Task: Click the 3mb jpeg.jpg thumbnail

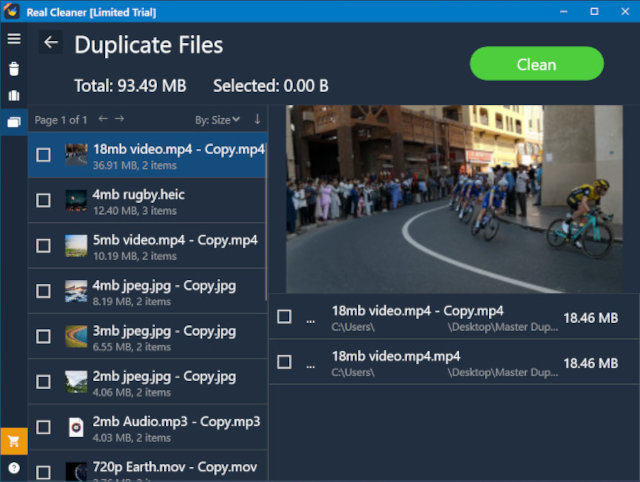Action: (76, 336)
